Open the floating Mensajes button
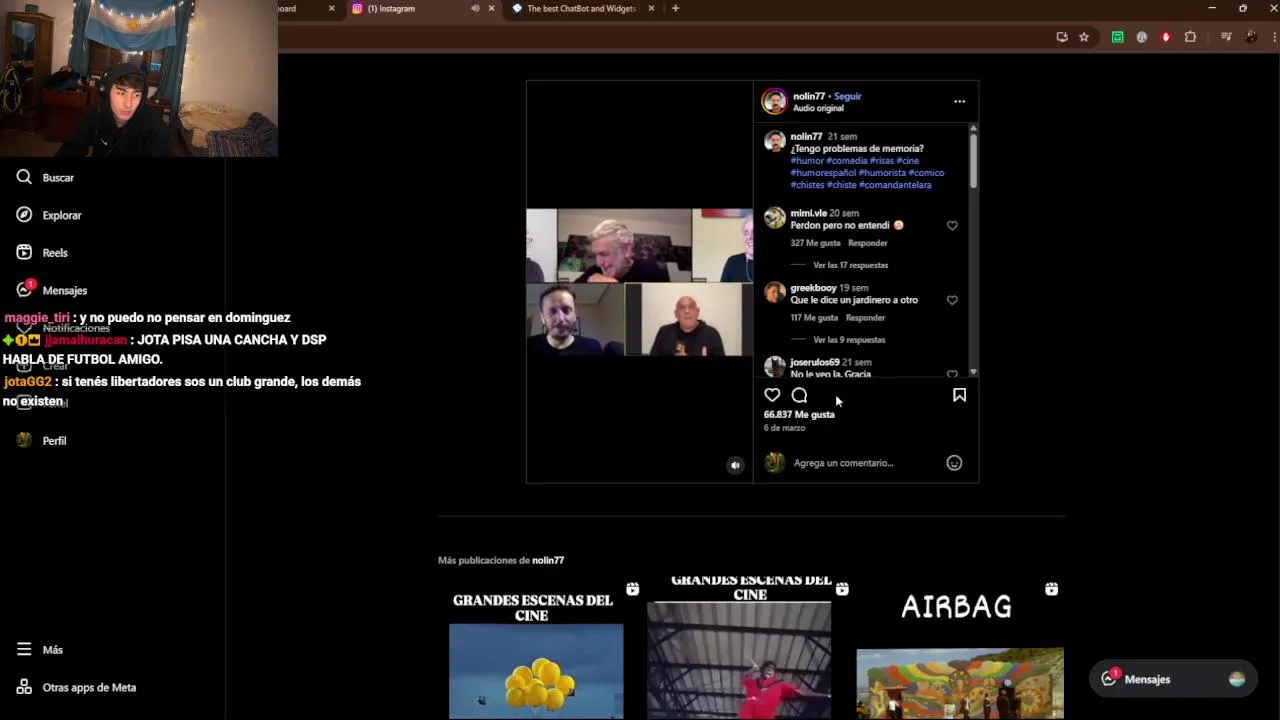The image size is (1280, 720). [1173, 679]
